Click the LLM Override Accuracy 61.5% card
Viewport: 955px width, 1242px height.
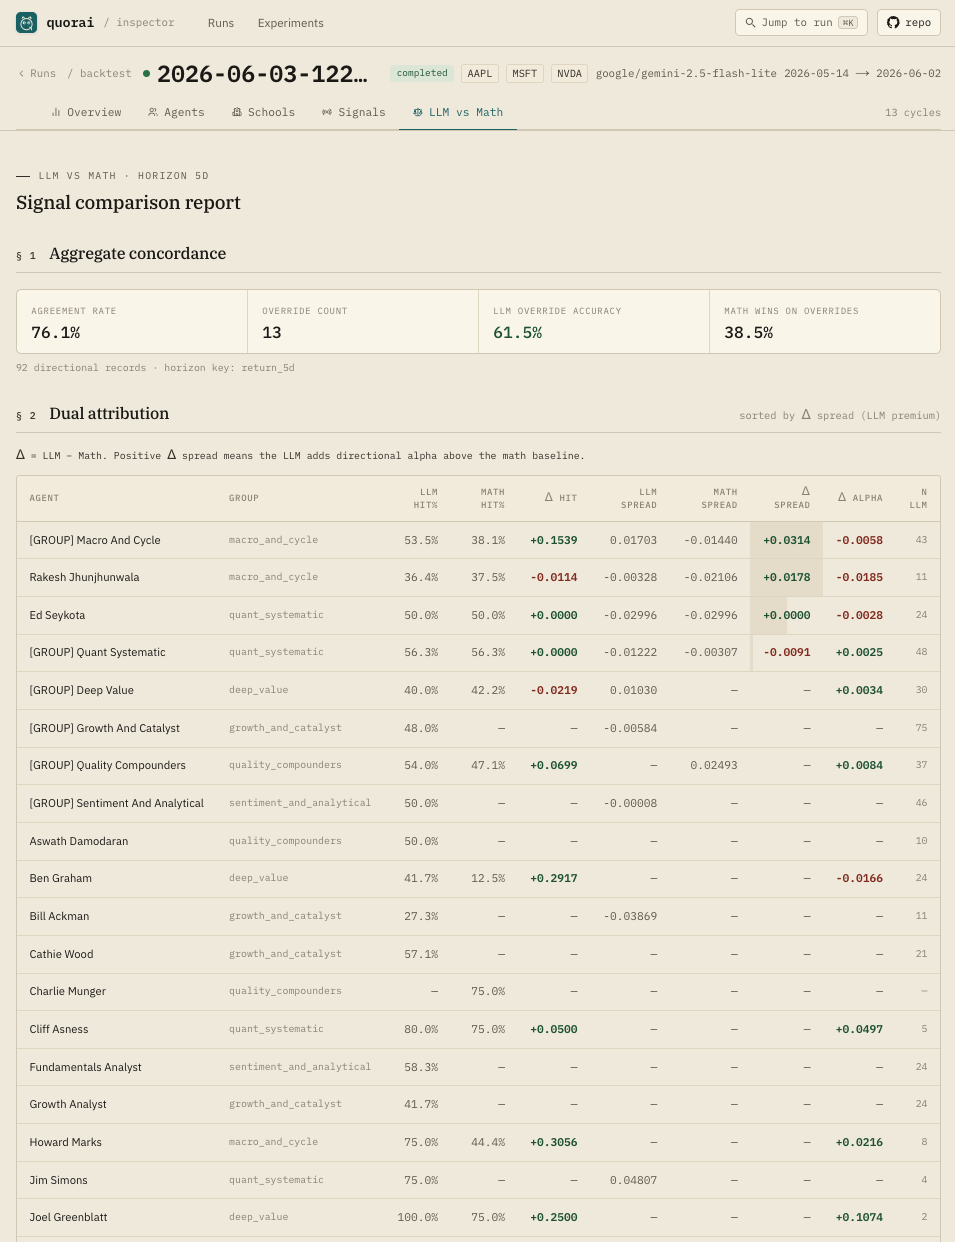point(594,321)
